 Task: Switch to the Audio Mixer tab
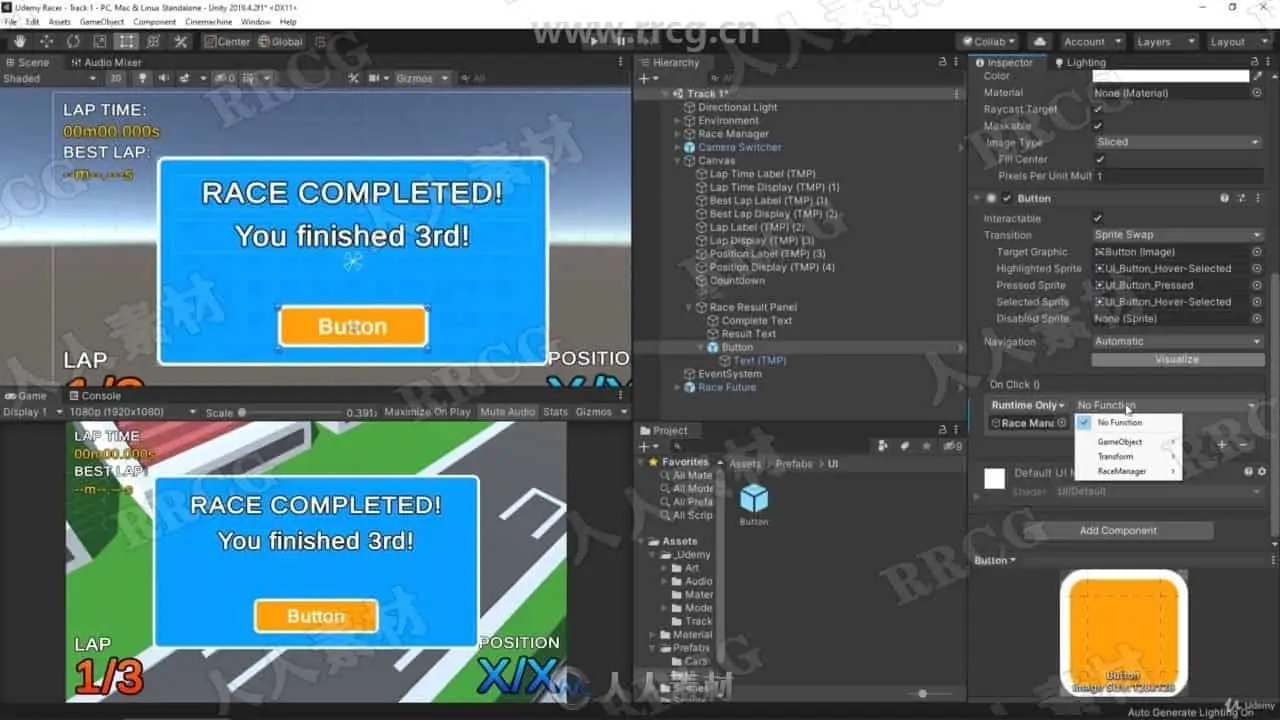(x=105, y=62)
